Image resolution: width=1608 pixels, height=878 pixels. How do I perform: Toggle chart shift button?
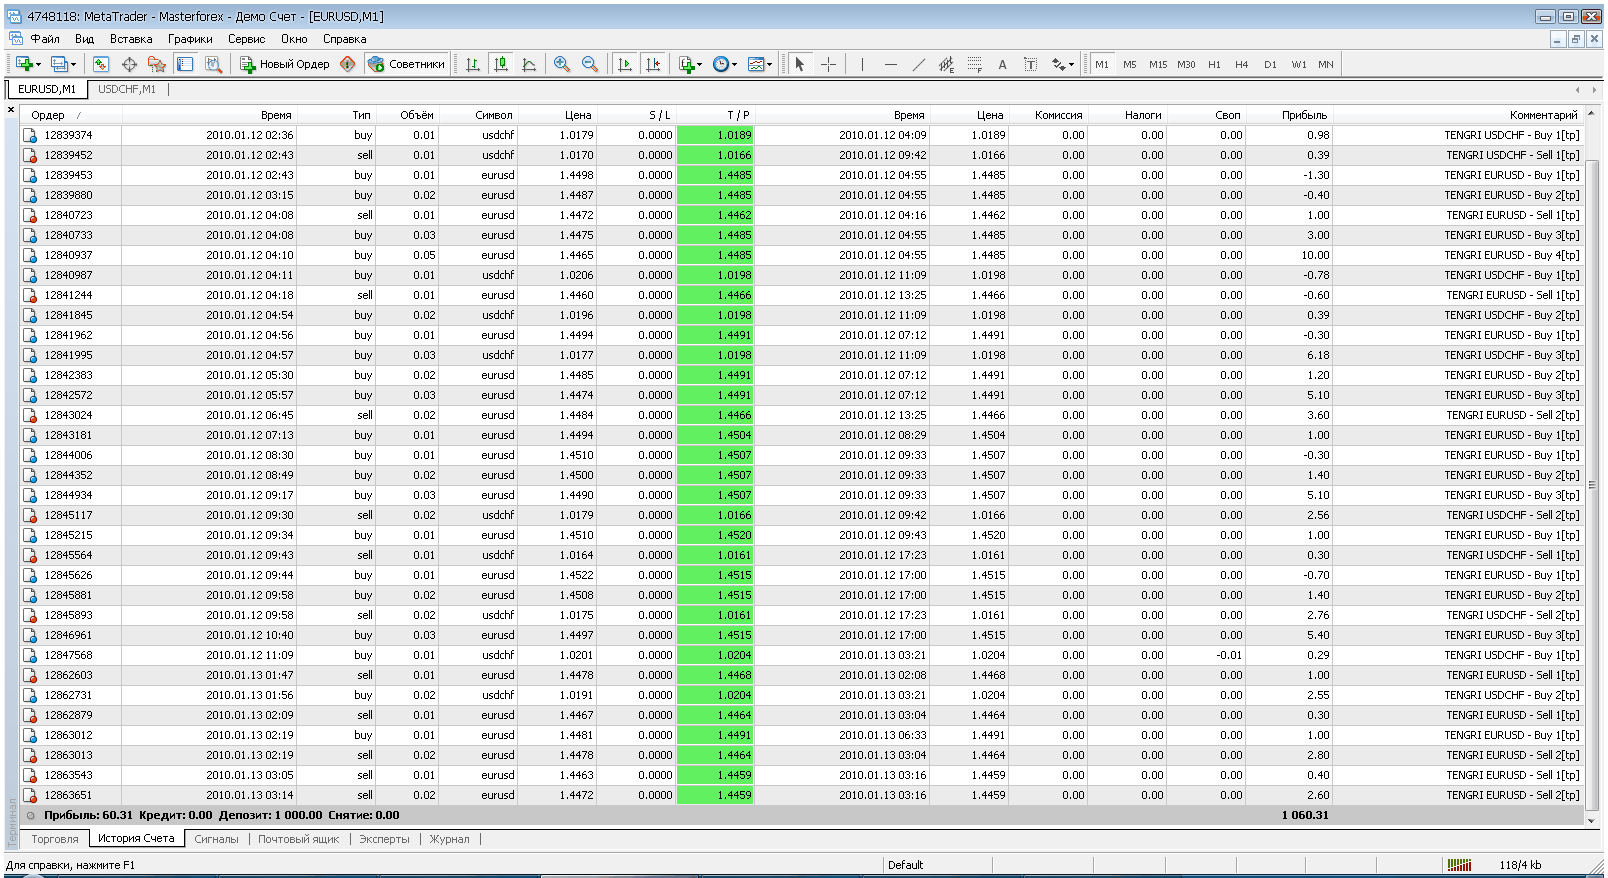[x=653, y=64]
